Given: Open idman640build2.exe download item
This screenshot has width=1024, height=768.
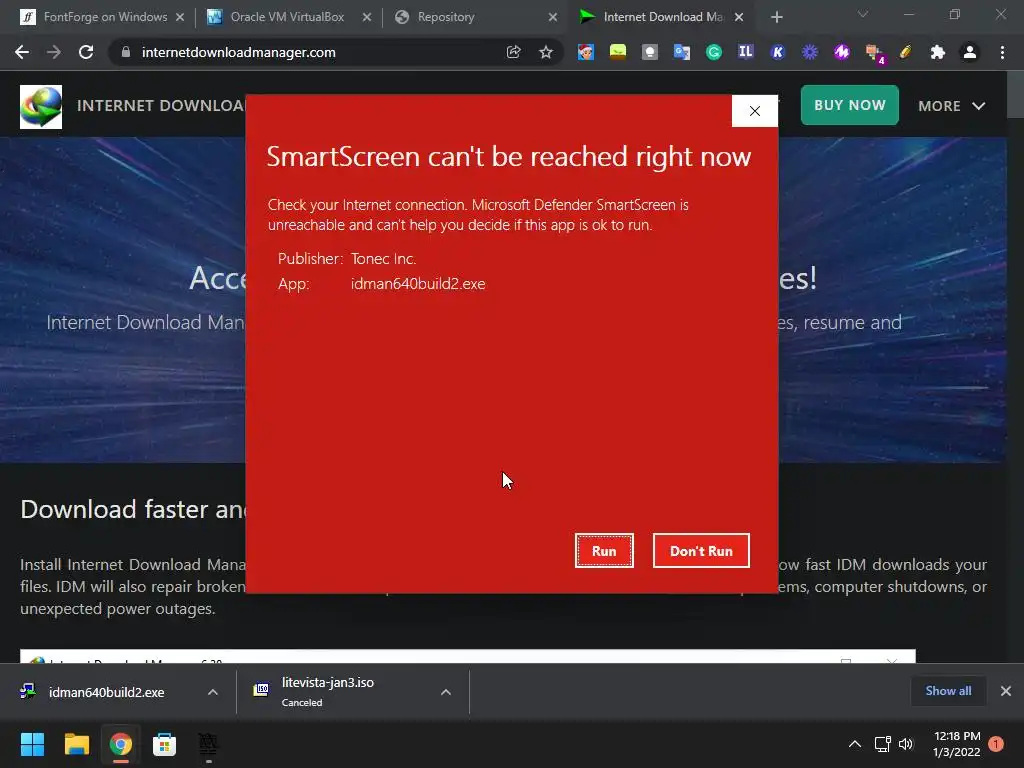Looking at the screenshot, I should 106,692.
